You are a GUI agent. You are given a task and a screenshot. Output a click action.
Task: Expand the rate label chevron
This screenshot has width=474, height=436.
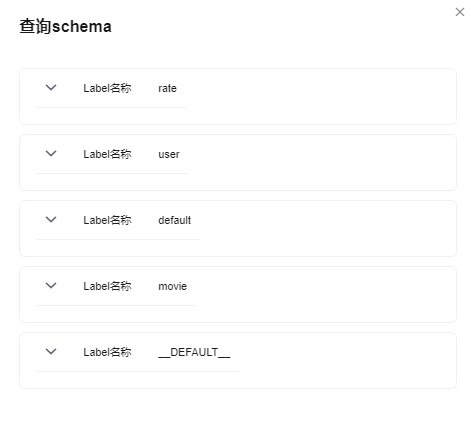pos(51,88)
